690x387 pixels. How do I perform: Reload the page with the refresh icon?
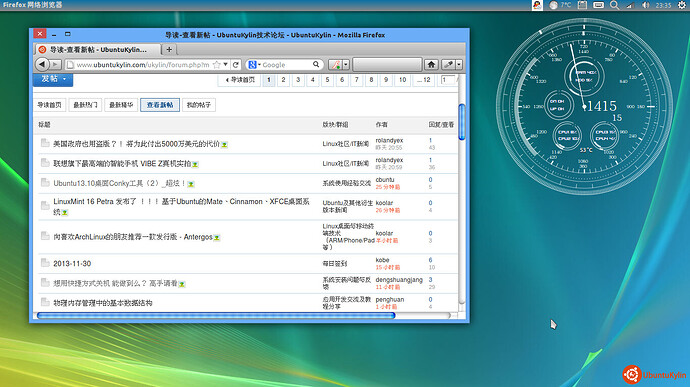(x=236, y=65)
